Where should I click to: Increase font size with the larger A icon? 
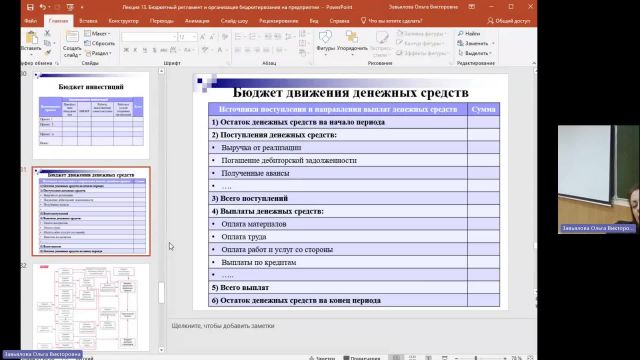tap(203, 37)
